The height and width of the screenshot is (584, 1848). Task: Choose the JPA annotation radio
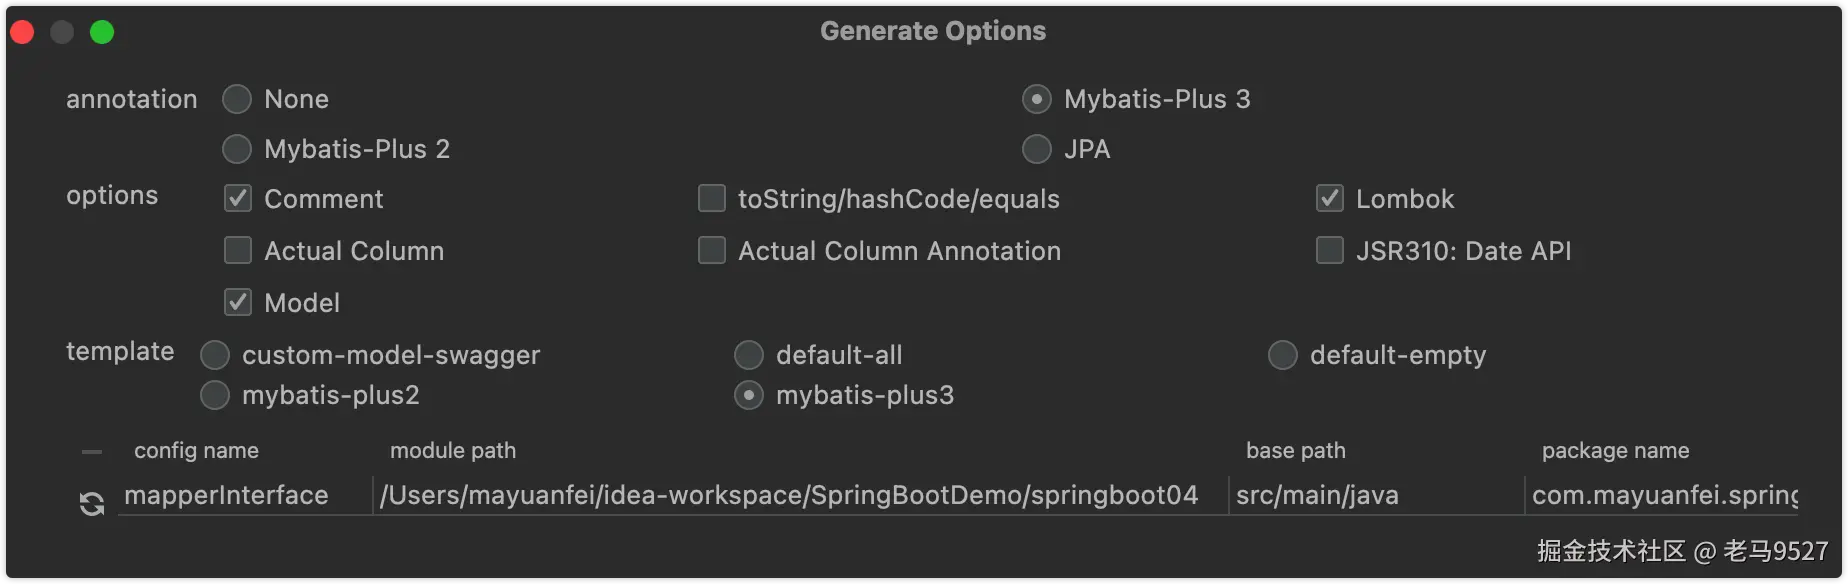1037,149
